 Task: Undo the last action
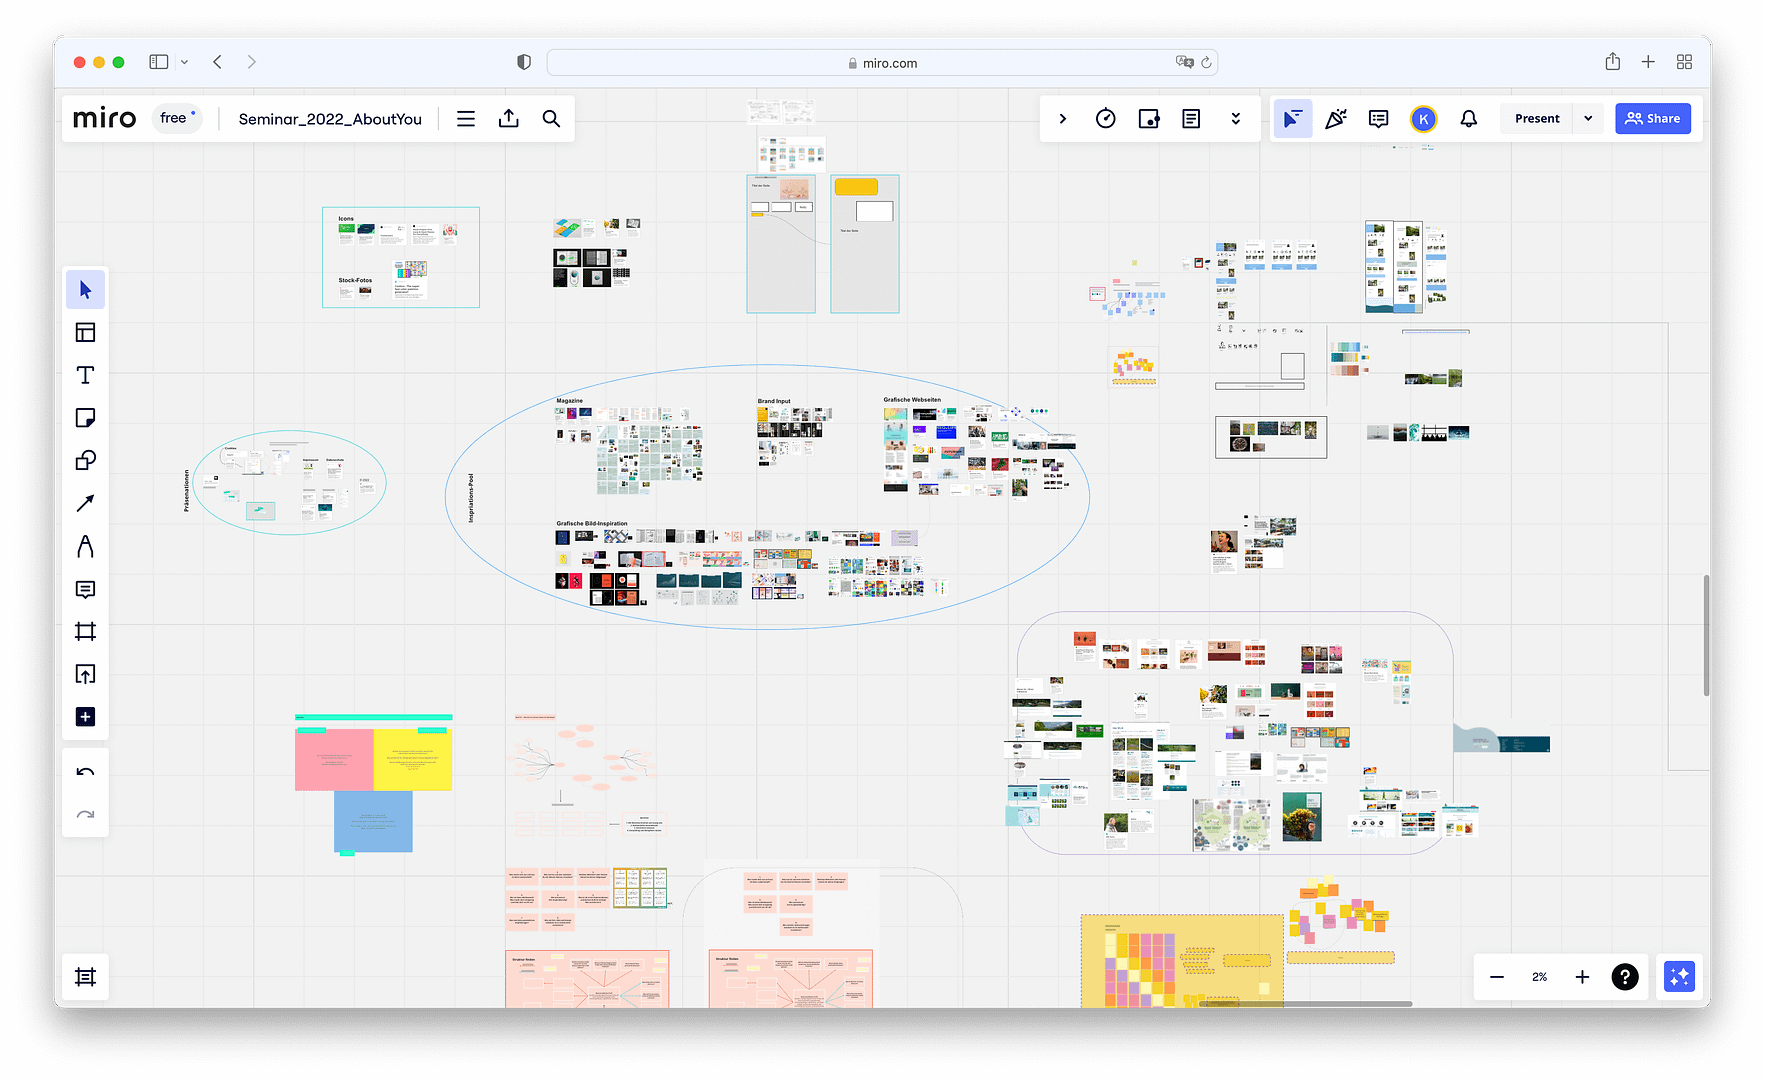(85, 772)
